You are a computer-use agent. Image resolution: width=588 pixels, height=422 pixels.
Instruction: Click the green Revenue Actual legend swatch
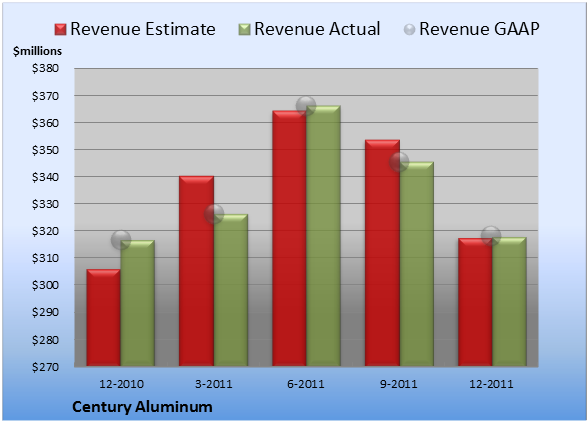[x=244, y=30]
